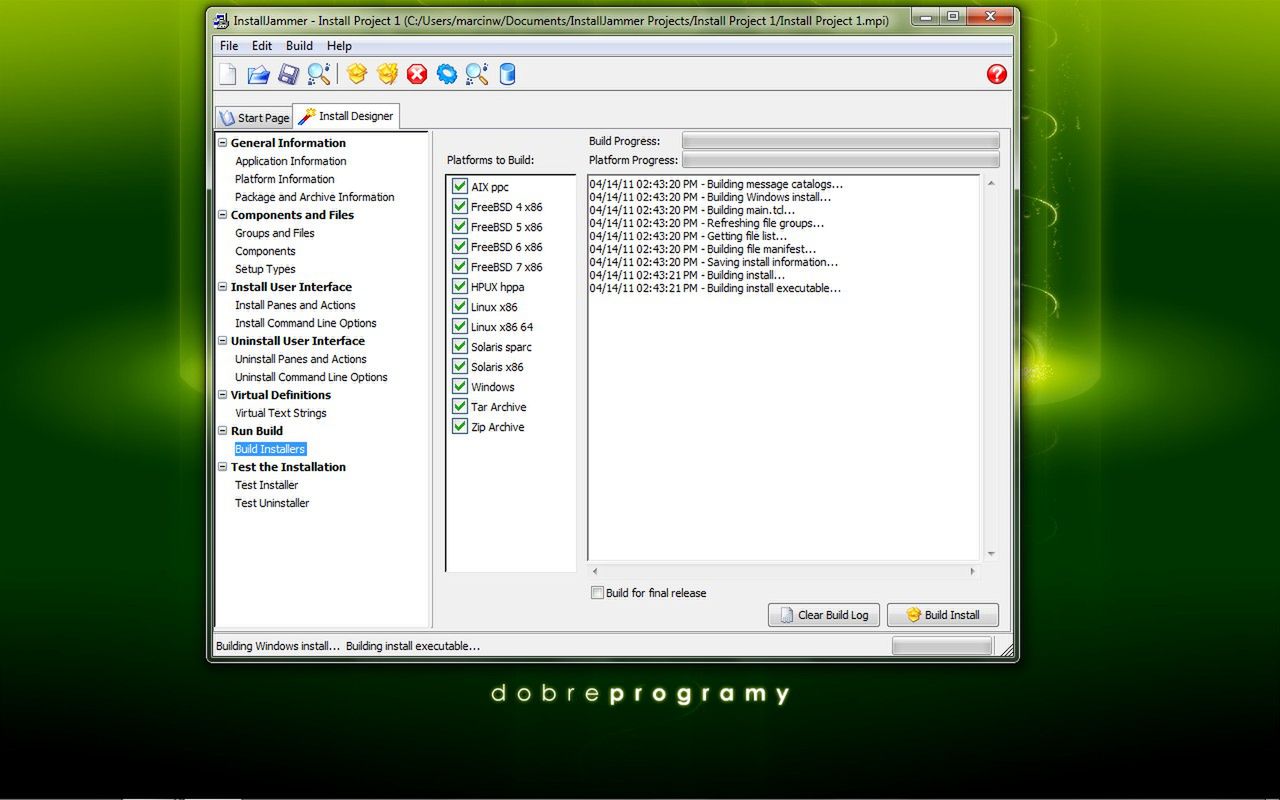Uncheck the FreeBSD 4 x86 platform
This screenshot has width=1280, height=800.
point(460,206)
